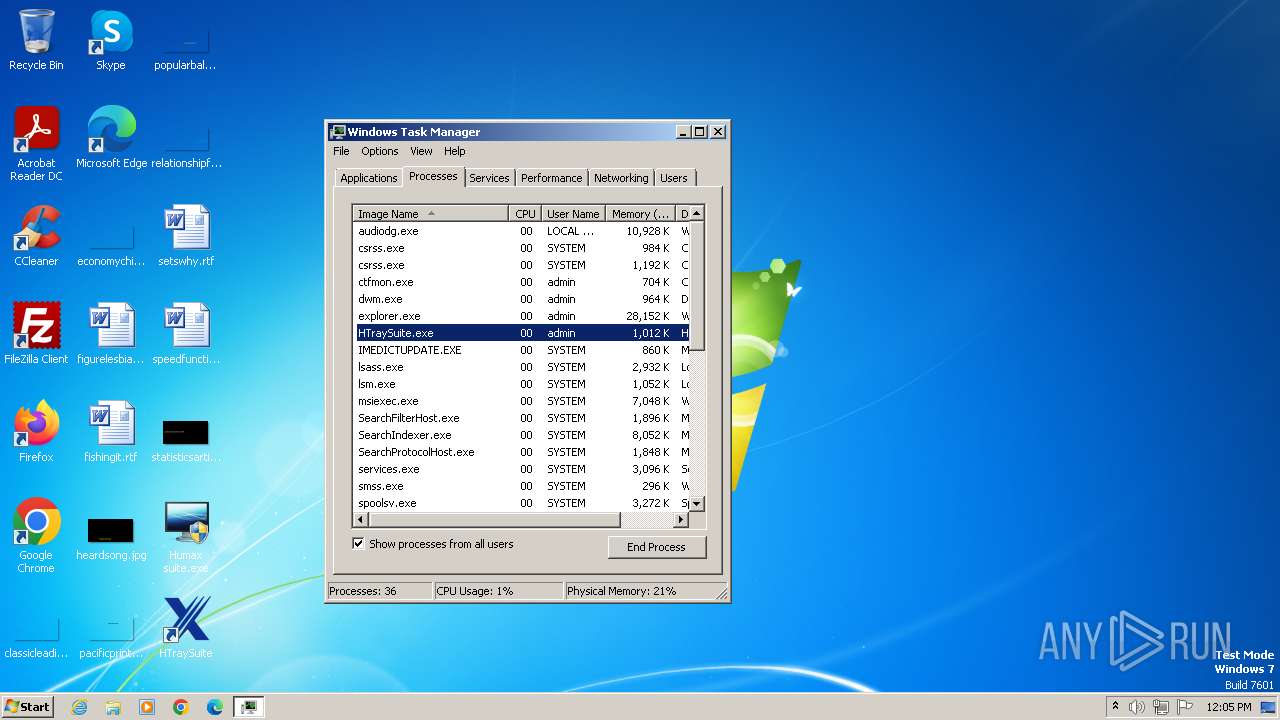Open Acrobat Reader DC desktop icon
The height and width of the screenshot is (720, 1280).
pyautogui.click(x=36, y=143)
